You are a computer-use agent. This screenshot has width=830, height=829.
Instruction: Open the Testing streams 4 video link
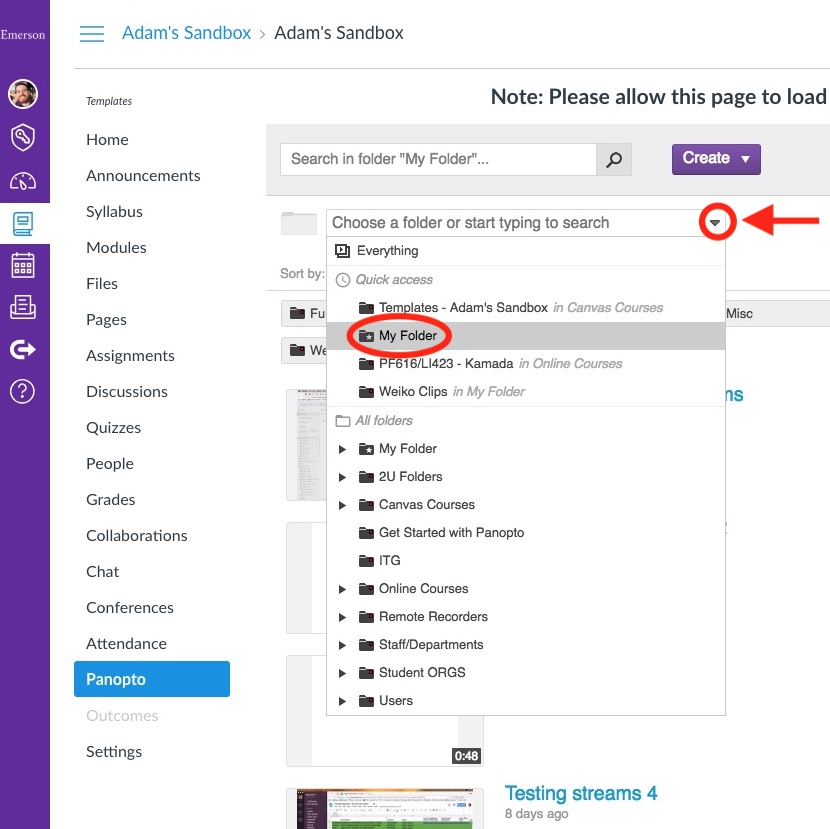point(581,794)
